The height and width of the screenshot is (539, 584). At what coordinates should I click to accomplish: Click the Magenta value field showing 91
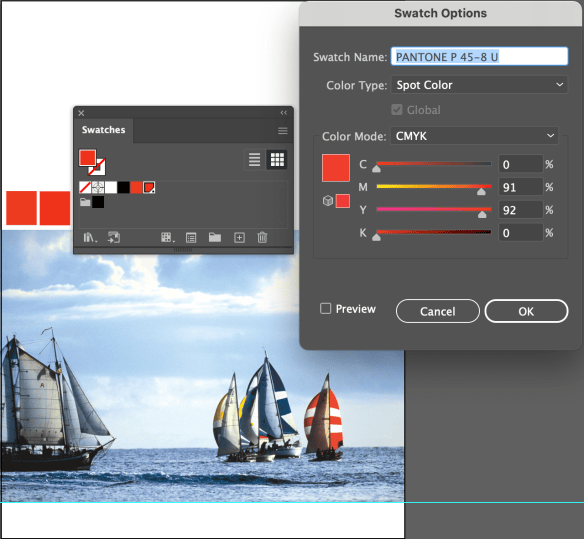521,187
